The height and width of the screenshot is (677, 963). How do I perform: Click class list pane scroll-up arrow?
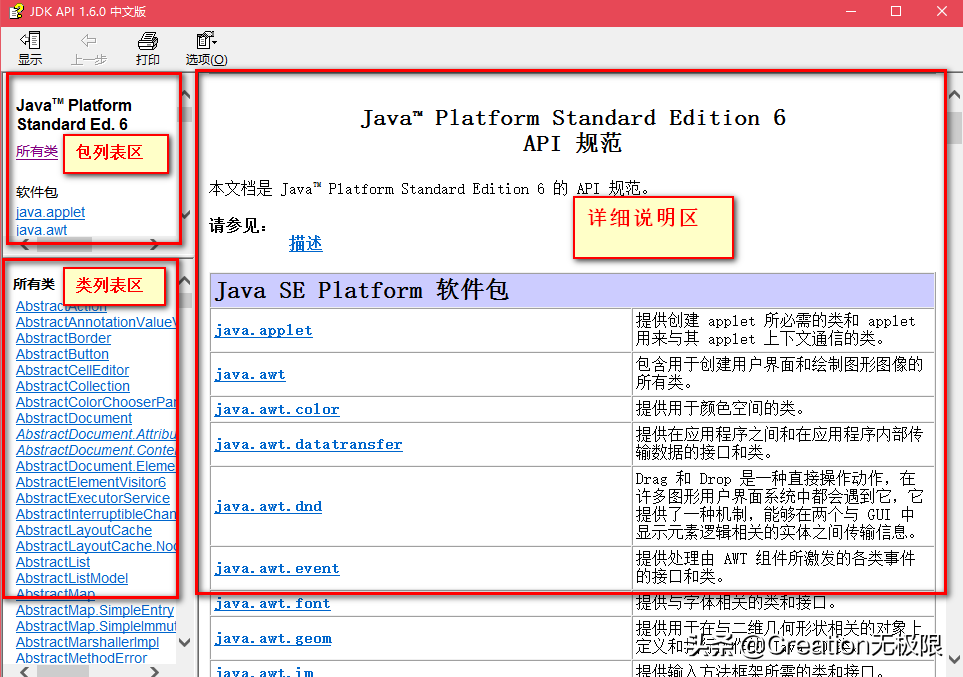(184, 281)
